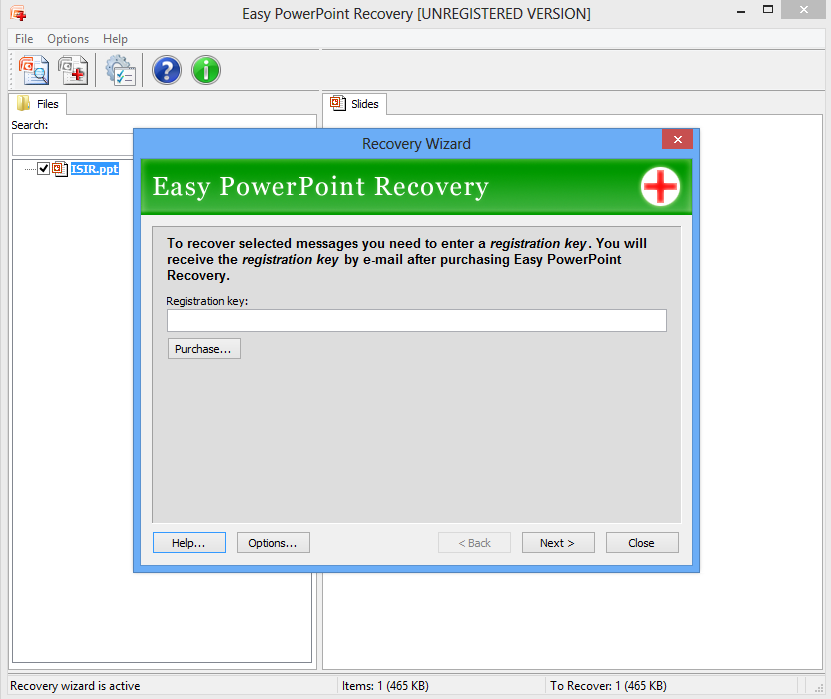Click the Close button in the wizard
831x699 pixels.
pos(642,543)
